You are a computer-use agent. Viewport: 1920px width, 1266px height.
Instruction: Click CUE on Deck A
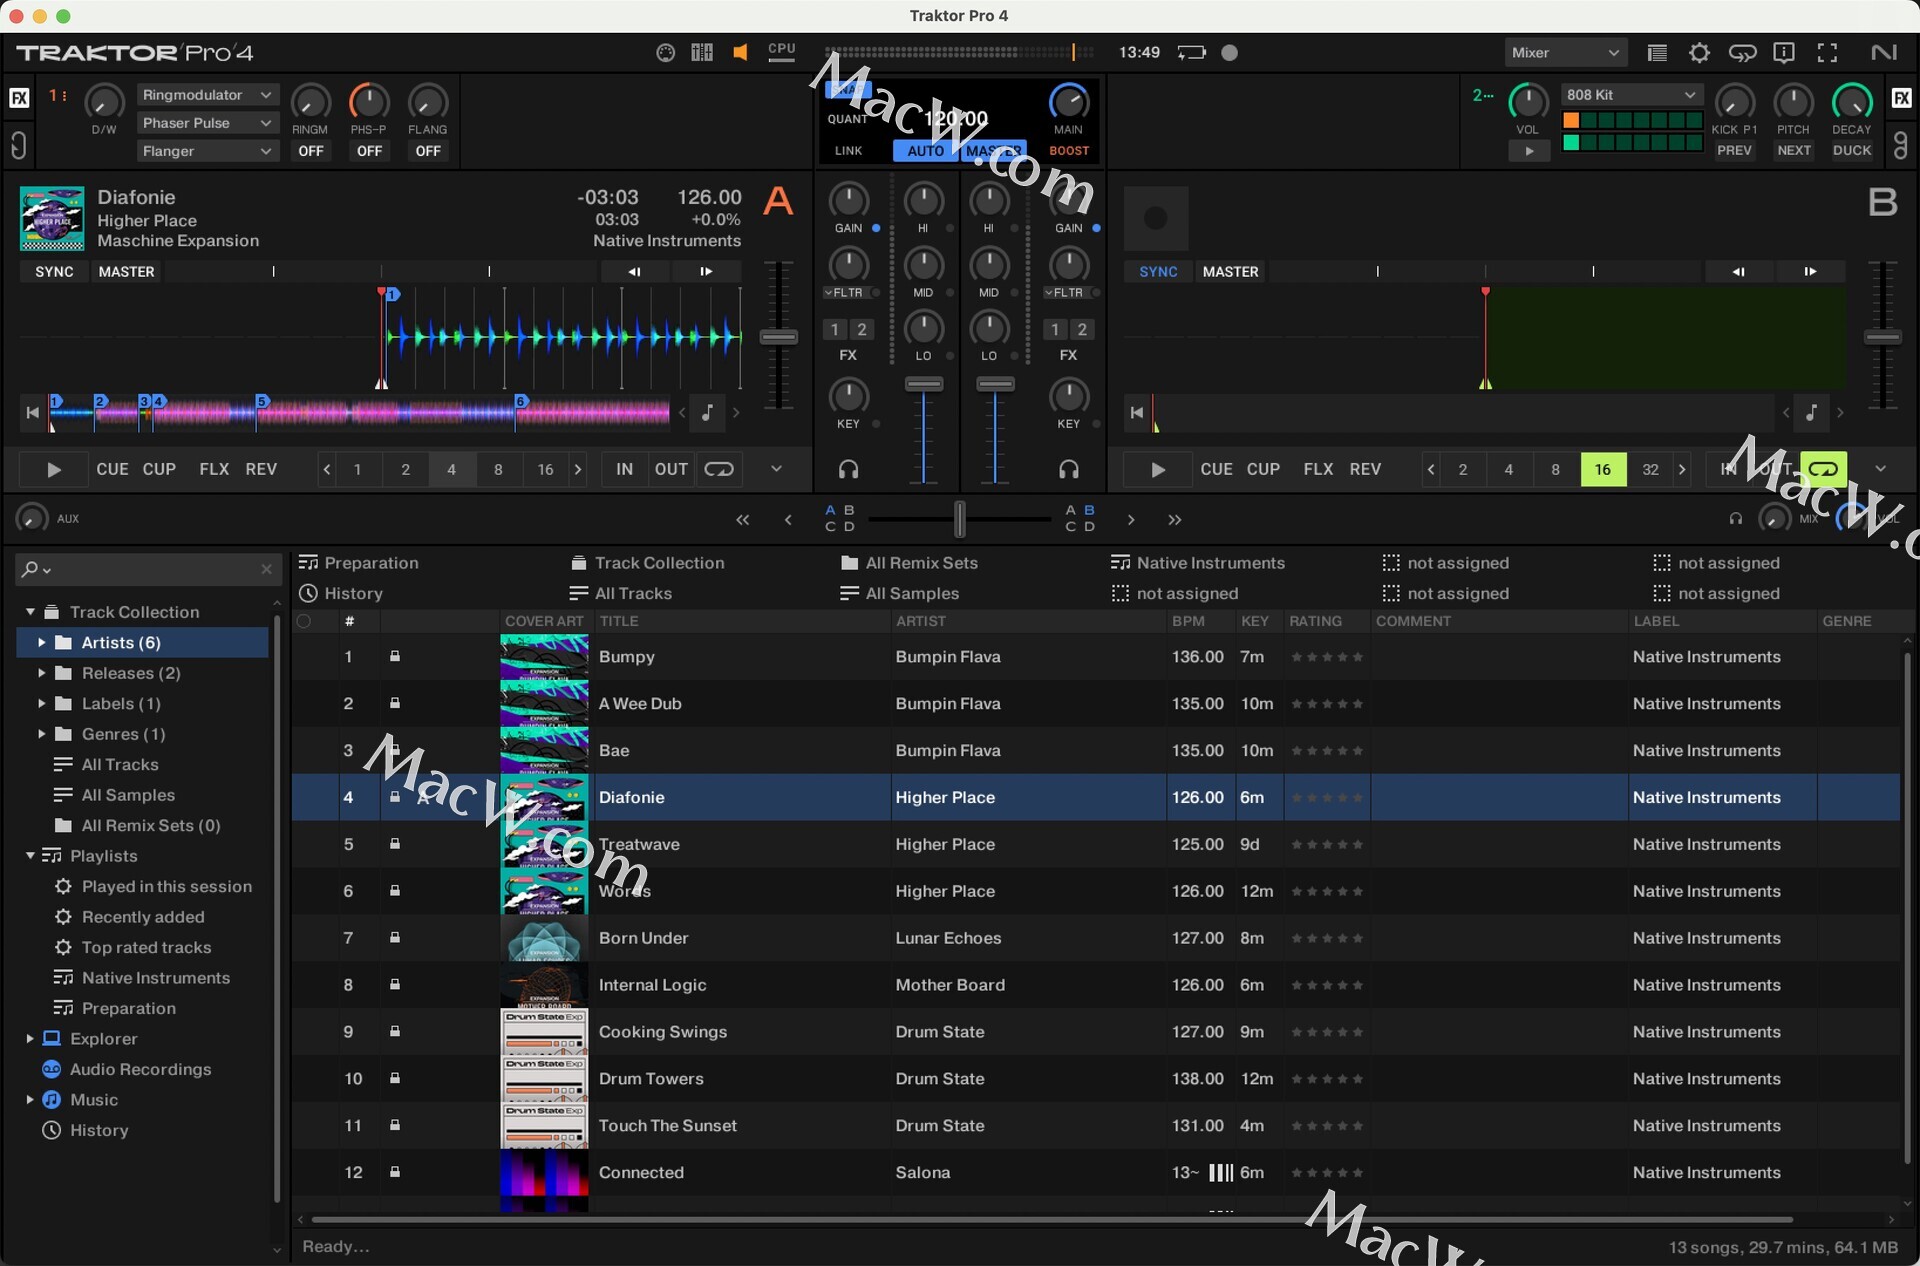point(112,469)
